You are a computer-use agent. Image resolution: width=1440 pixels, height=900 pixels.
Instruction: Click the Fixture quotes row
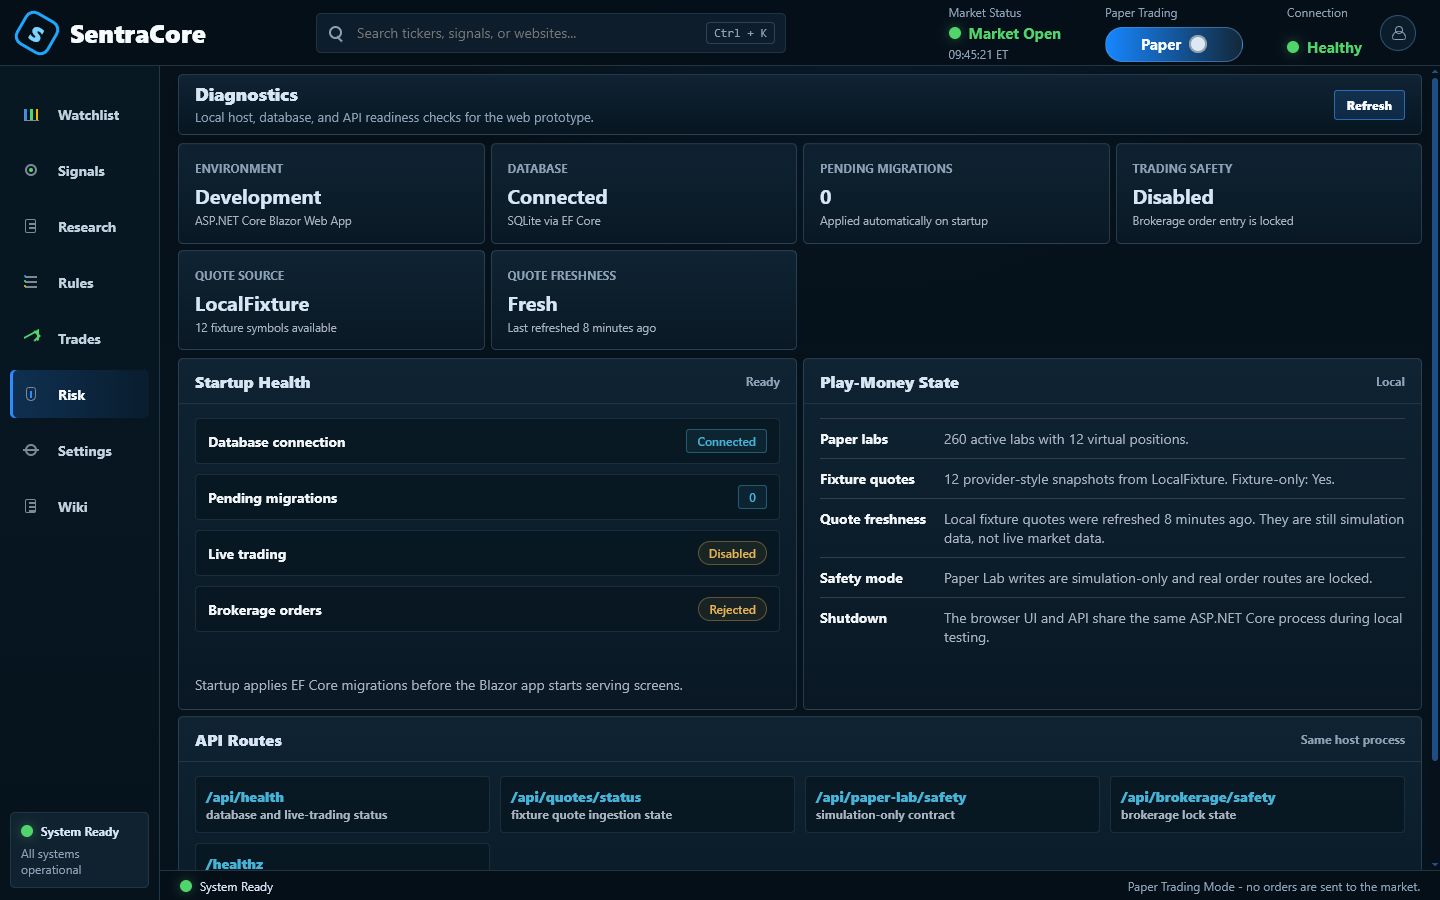[1112, 479]
